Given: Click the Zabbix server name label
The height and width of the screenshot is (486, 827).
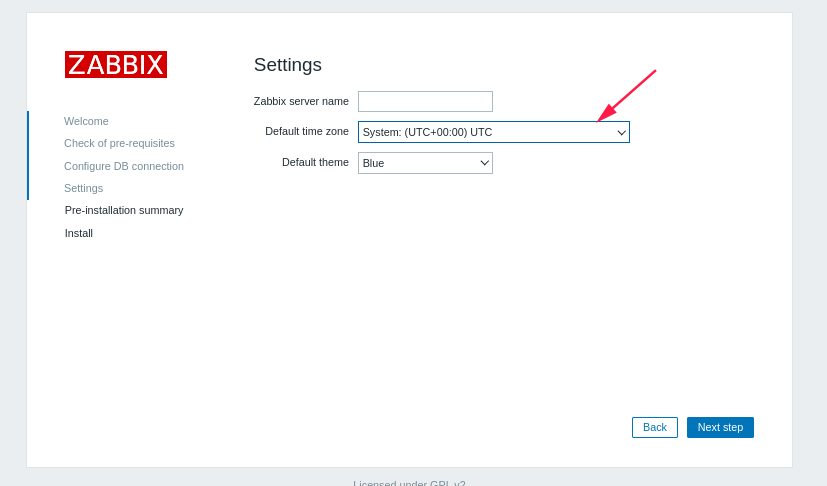Looking at the screenshot, I should [x=301, y=101].
